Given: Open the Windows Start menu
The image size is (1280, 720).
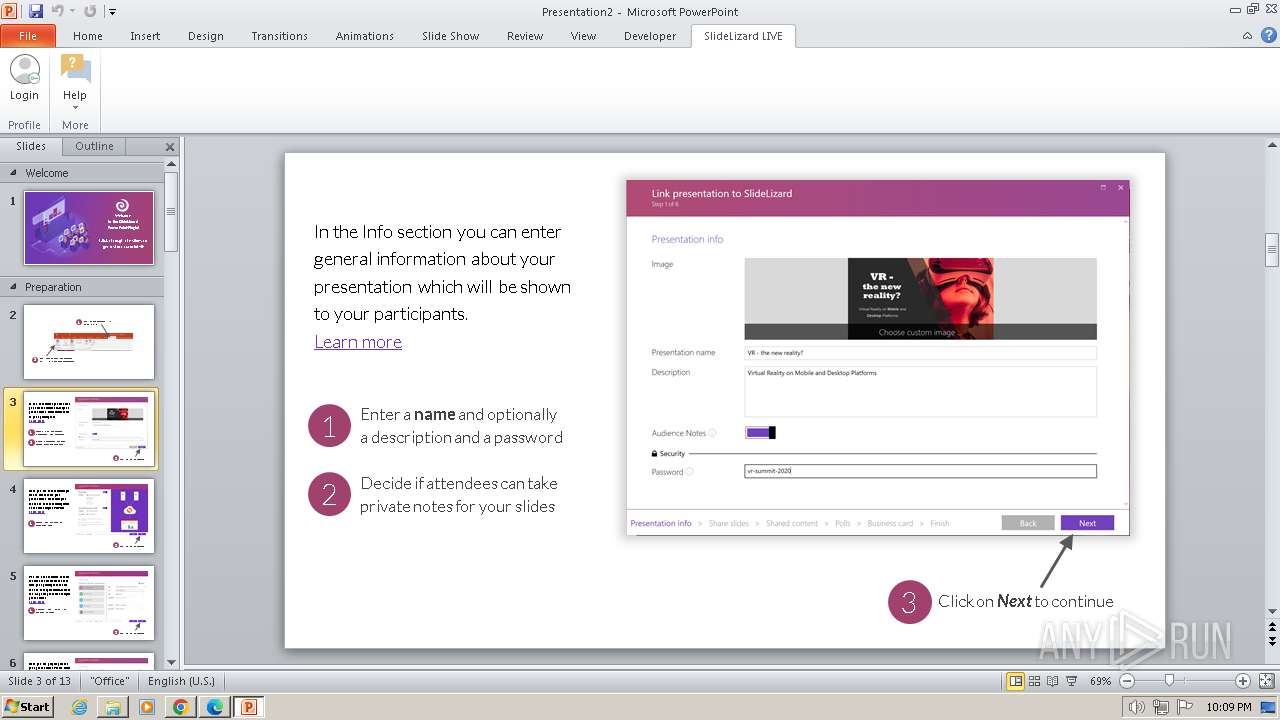Looking at the screenshot, I should click(x=28, y=707).
